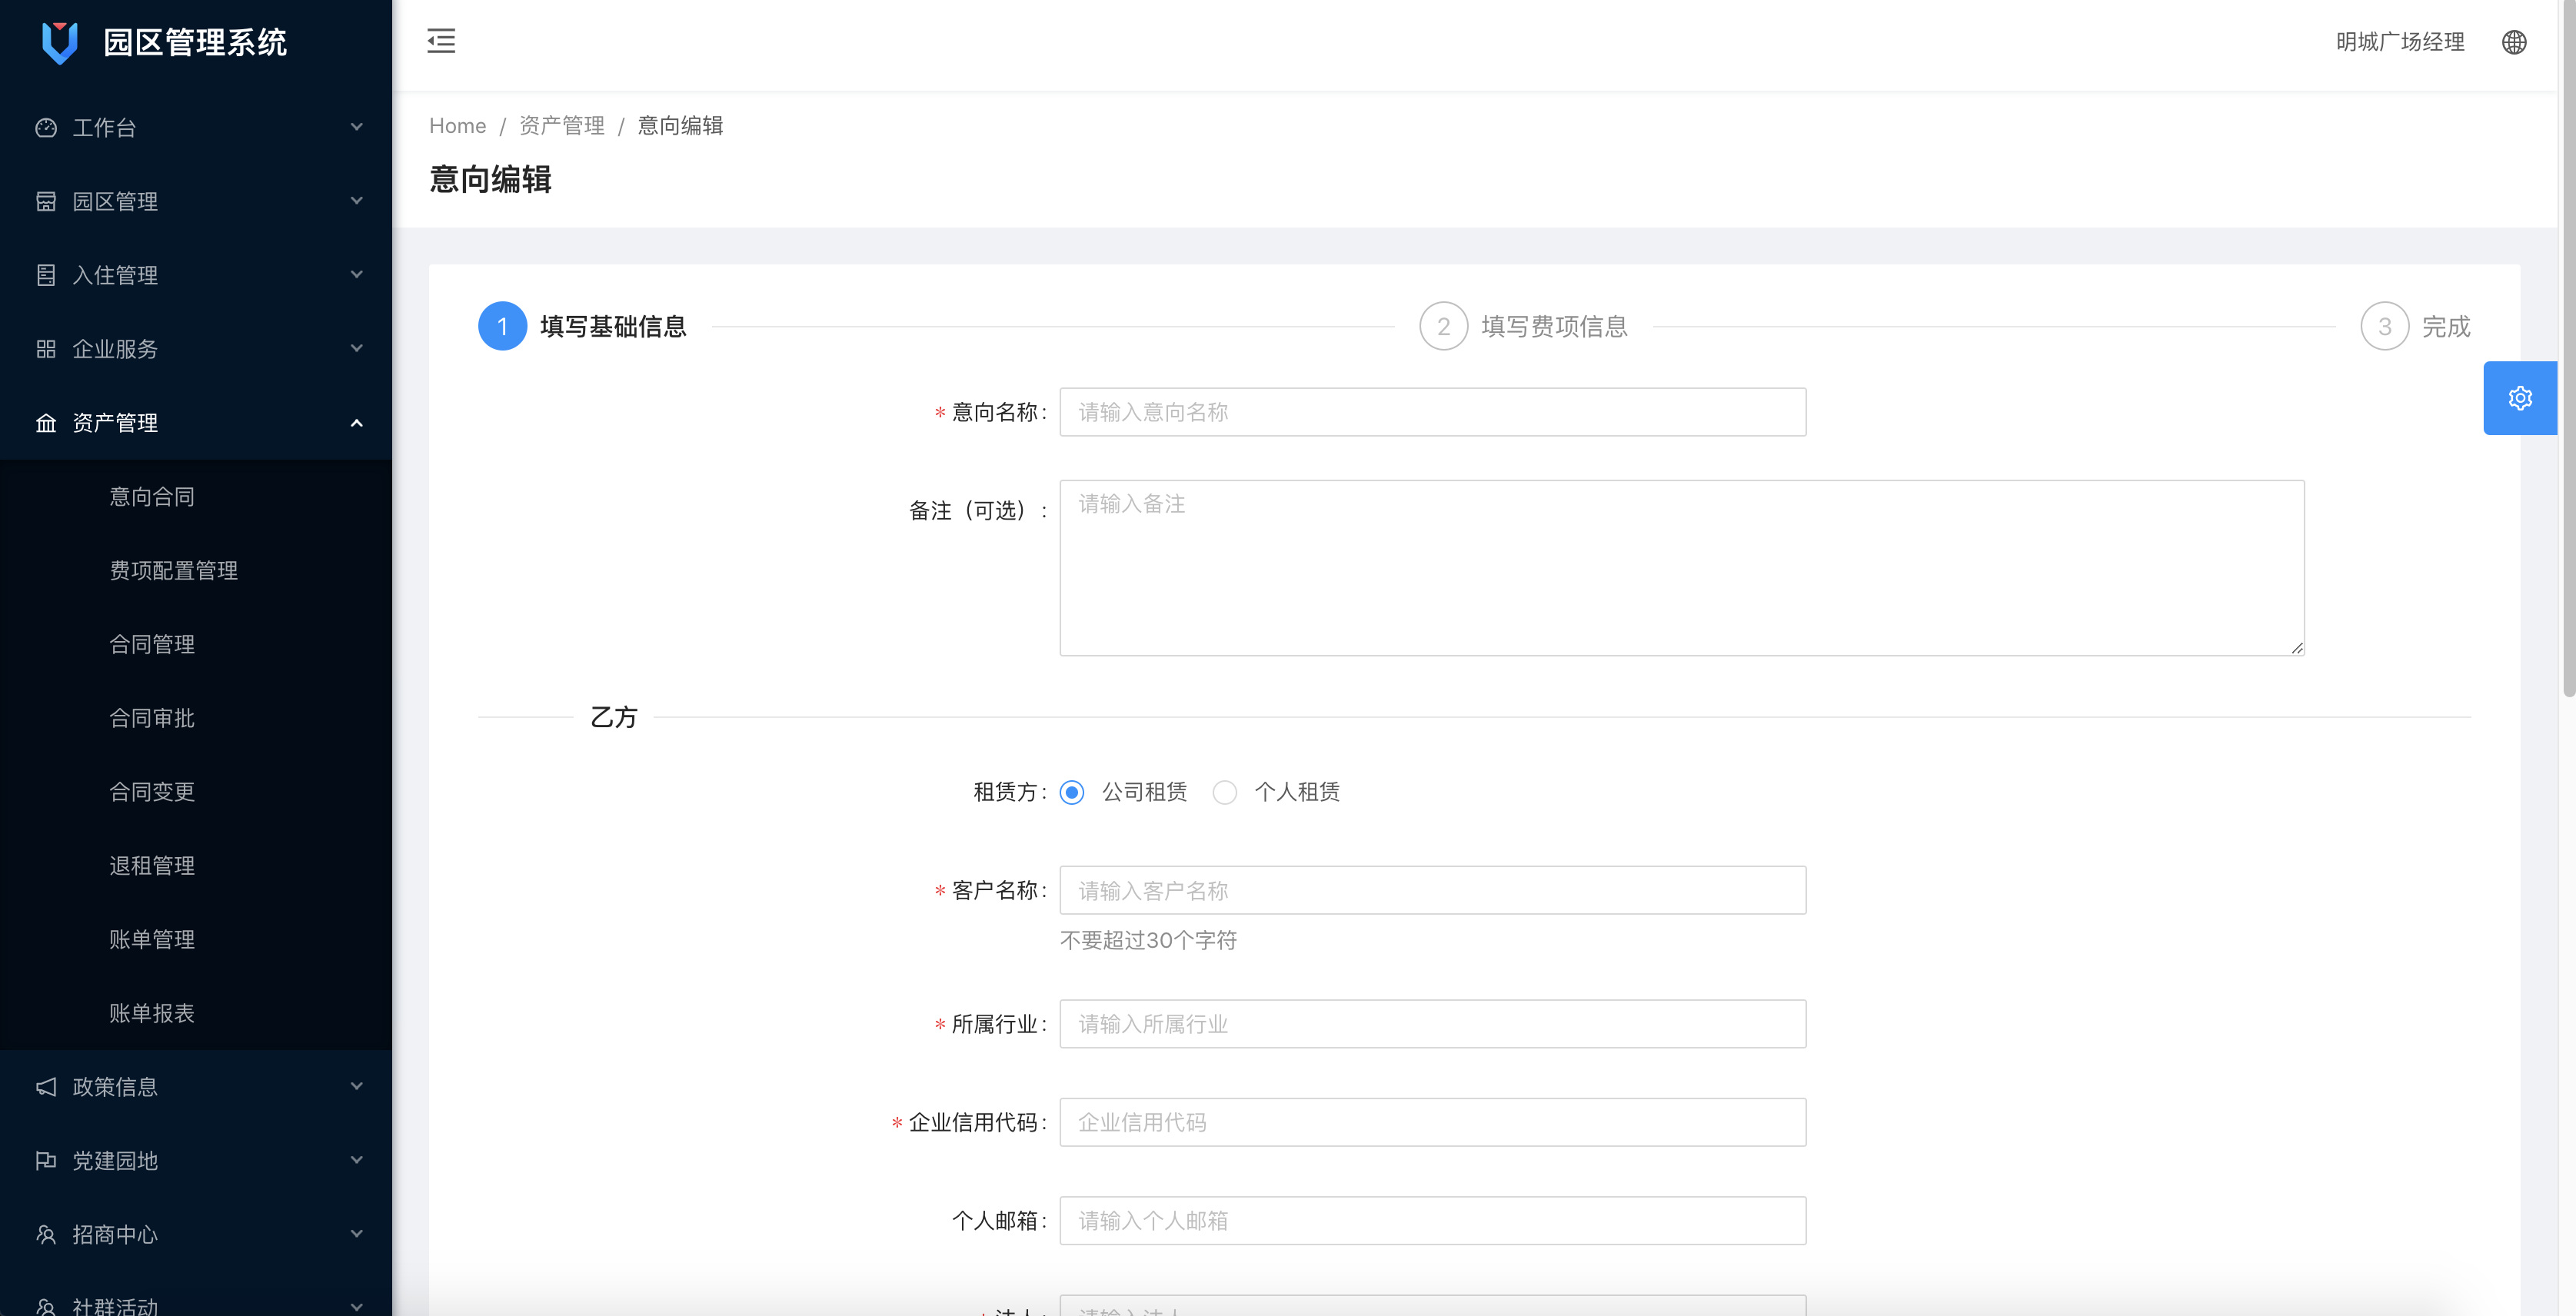Click the 企业服务 grid icon

(x=46, y=349)
